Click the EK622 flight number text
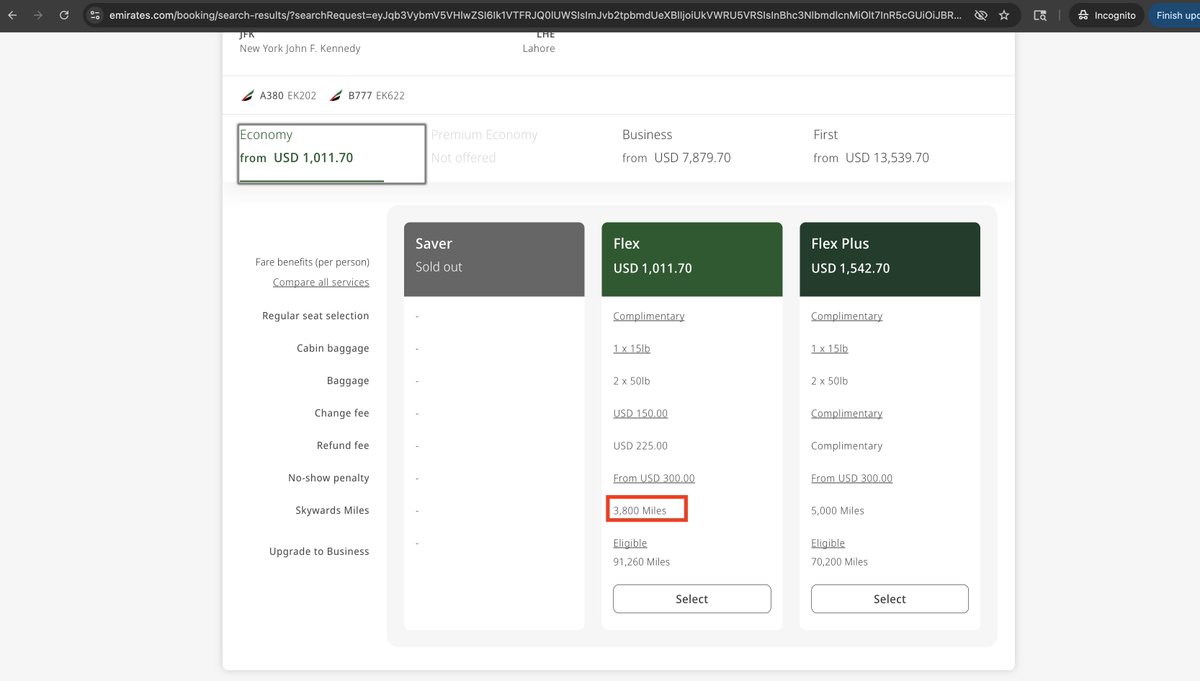 (x=390, y=96)
